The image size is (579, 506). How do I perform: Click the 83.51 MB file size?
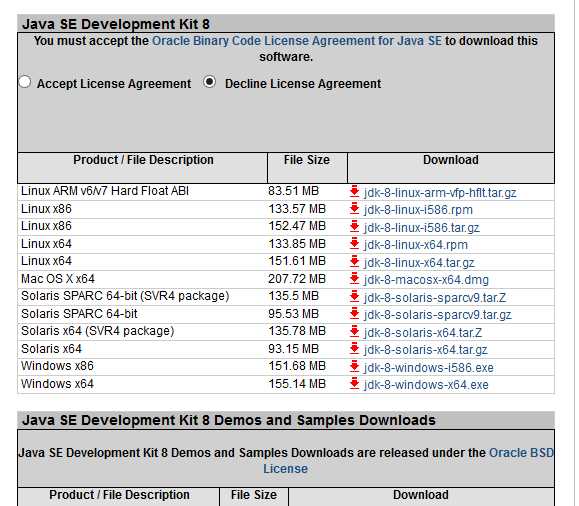294,191
